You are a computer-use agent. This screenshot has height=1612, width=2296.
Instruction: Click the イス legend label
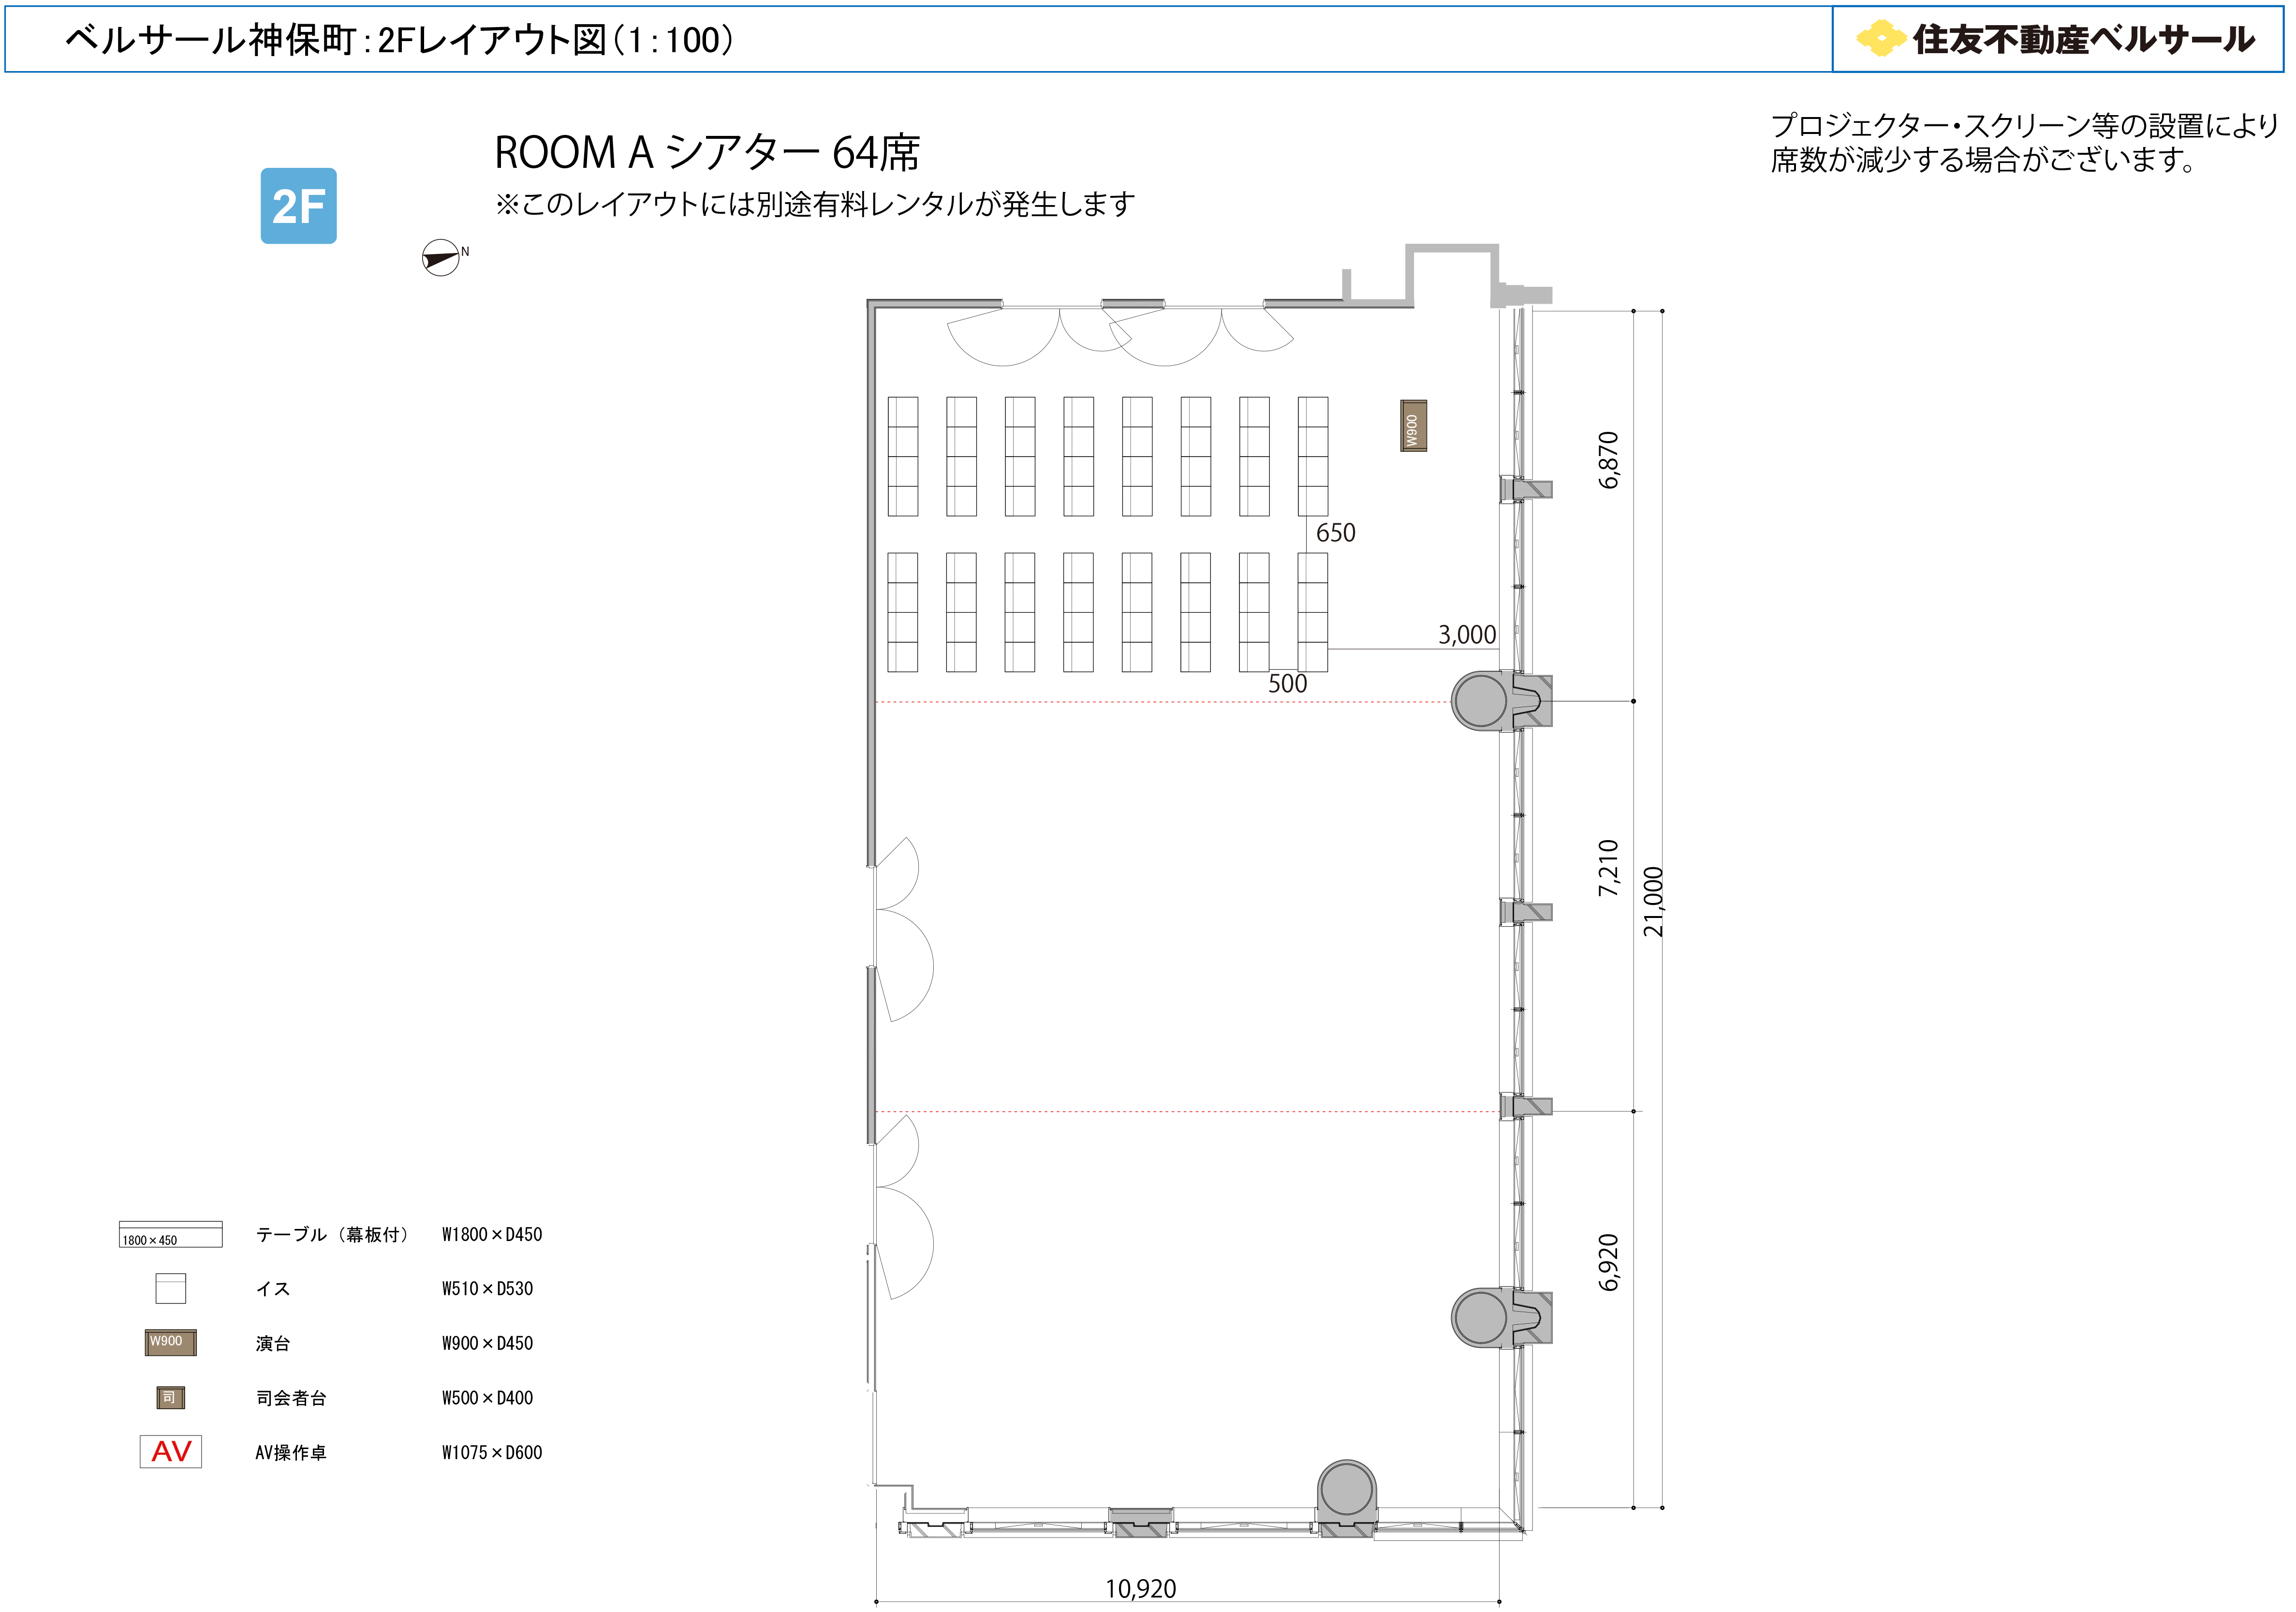(273, 1288)
